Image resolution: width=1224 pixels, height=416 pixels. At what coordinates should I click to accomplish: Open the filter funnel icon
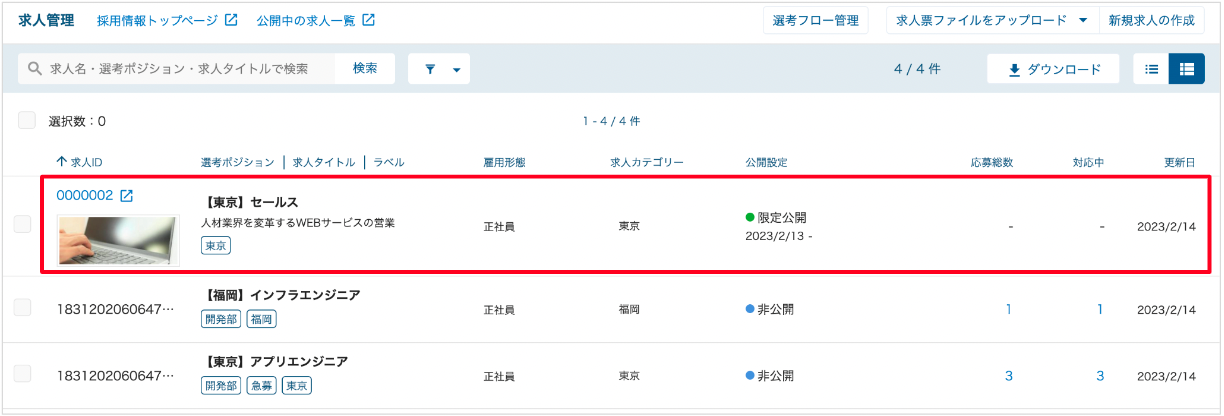point(431,70)
